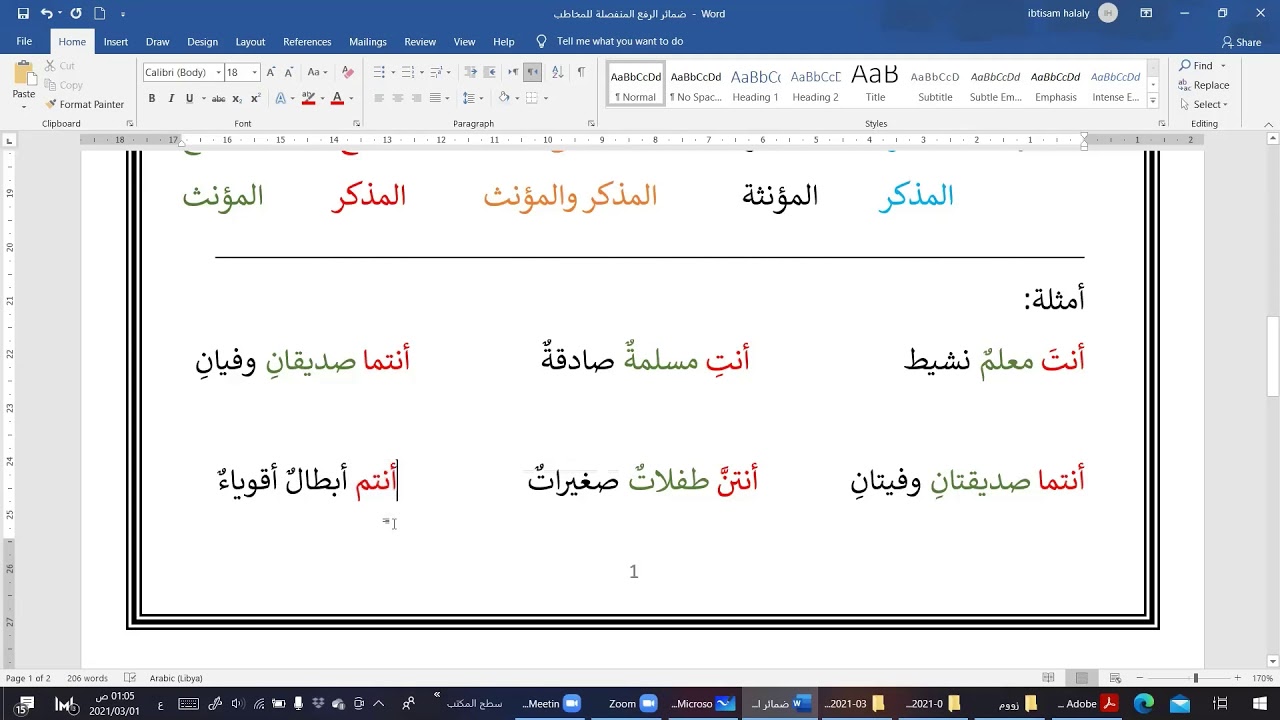Viewport: 1280px width, 720px height.
Task: Click the Format Painter button
Action: (x=84, y=104)
